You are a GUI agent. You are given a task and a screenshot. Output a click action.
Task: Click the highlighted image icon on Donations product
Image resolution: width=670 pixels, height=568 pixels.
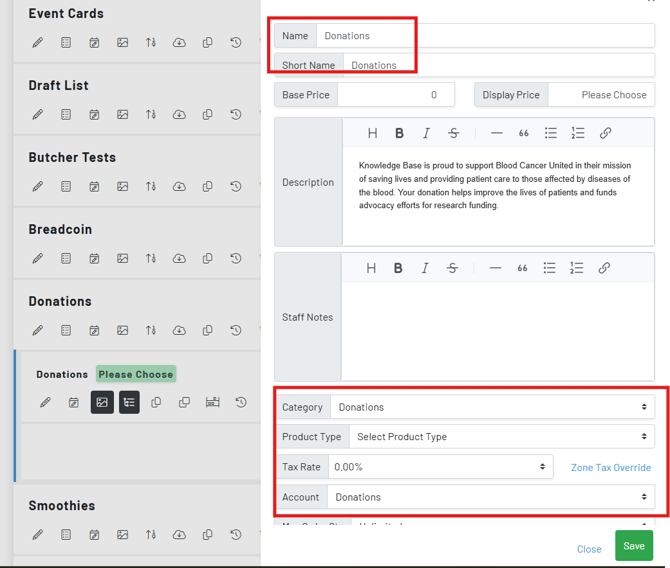(102, 402)
